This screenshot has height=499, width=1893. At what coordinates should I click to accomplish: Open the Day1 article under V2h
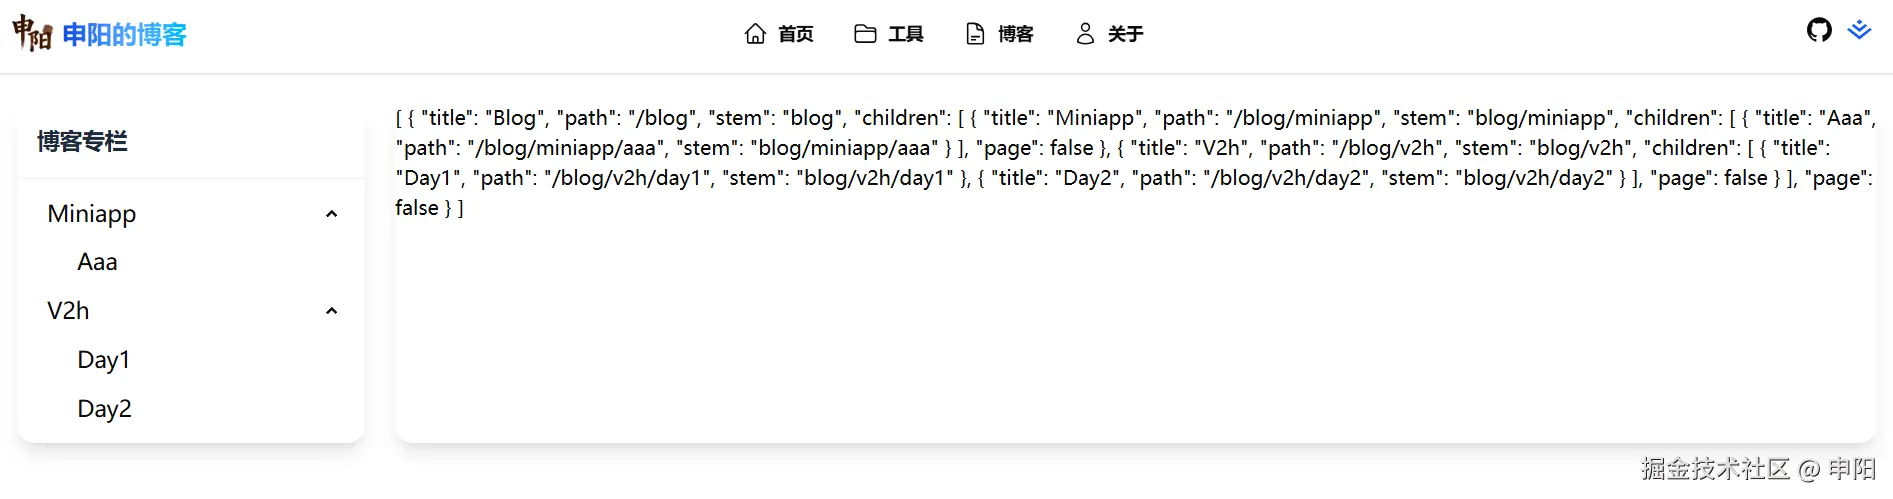pyautogui.click(x=103, y=360)
